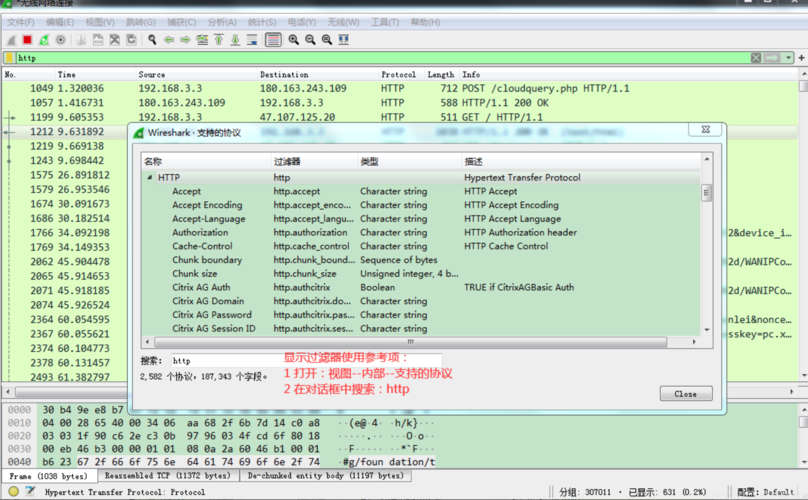The image size is (808, 500).
Task: Open the 视图(V) menu
Action: tap(100, 22)
